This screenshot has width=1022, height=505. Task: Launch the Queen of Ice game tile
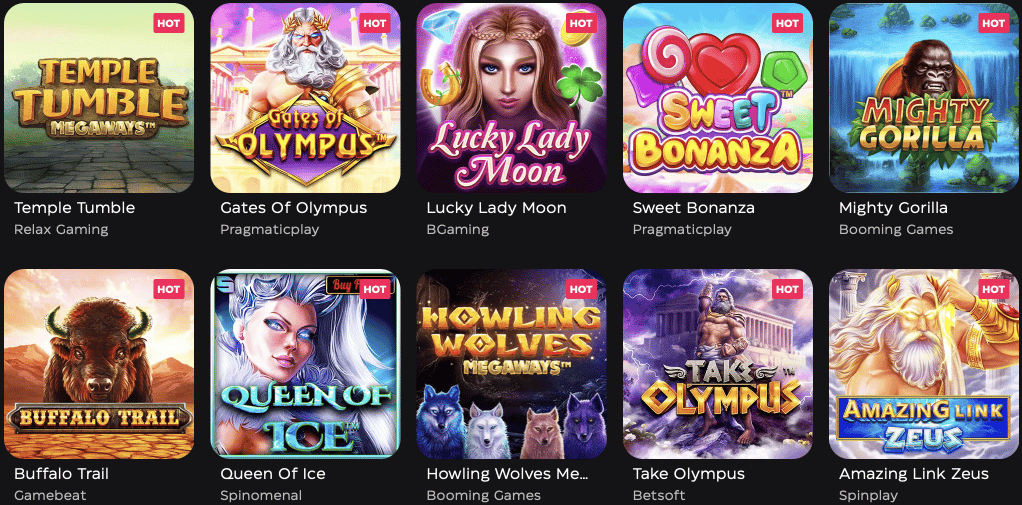coord(305,364)
